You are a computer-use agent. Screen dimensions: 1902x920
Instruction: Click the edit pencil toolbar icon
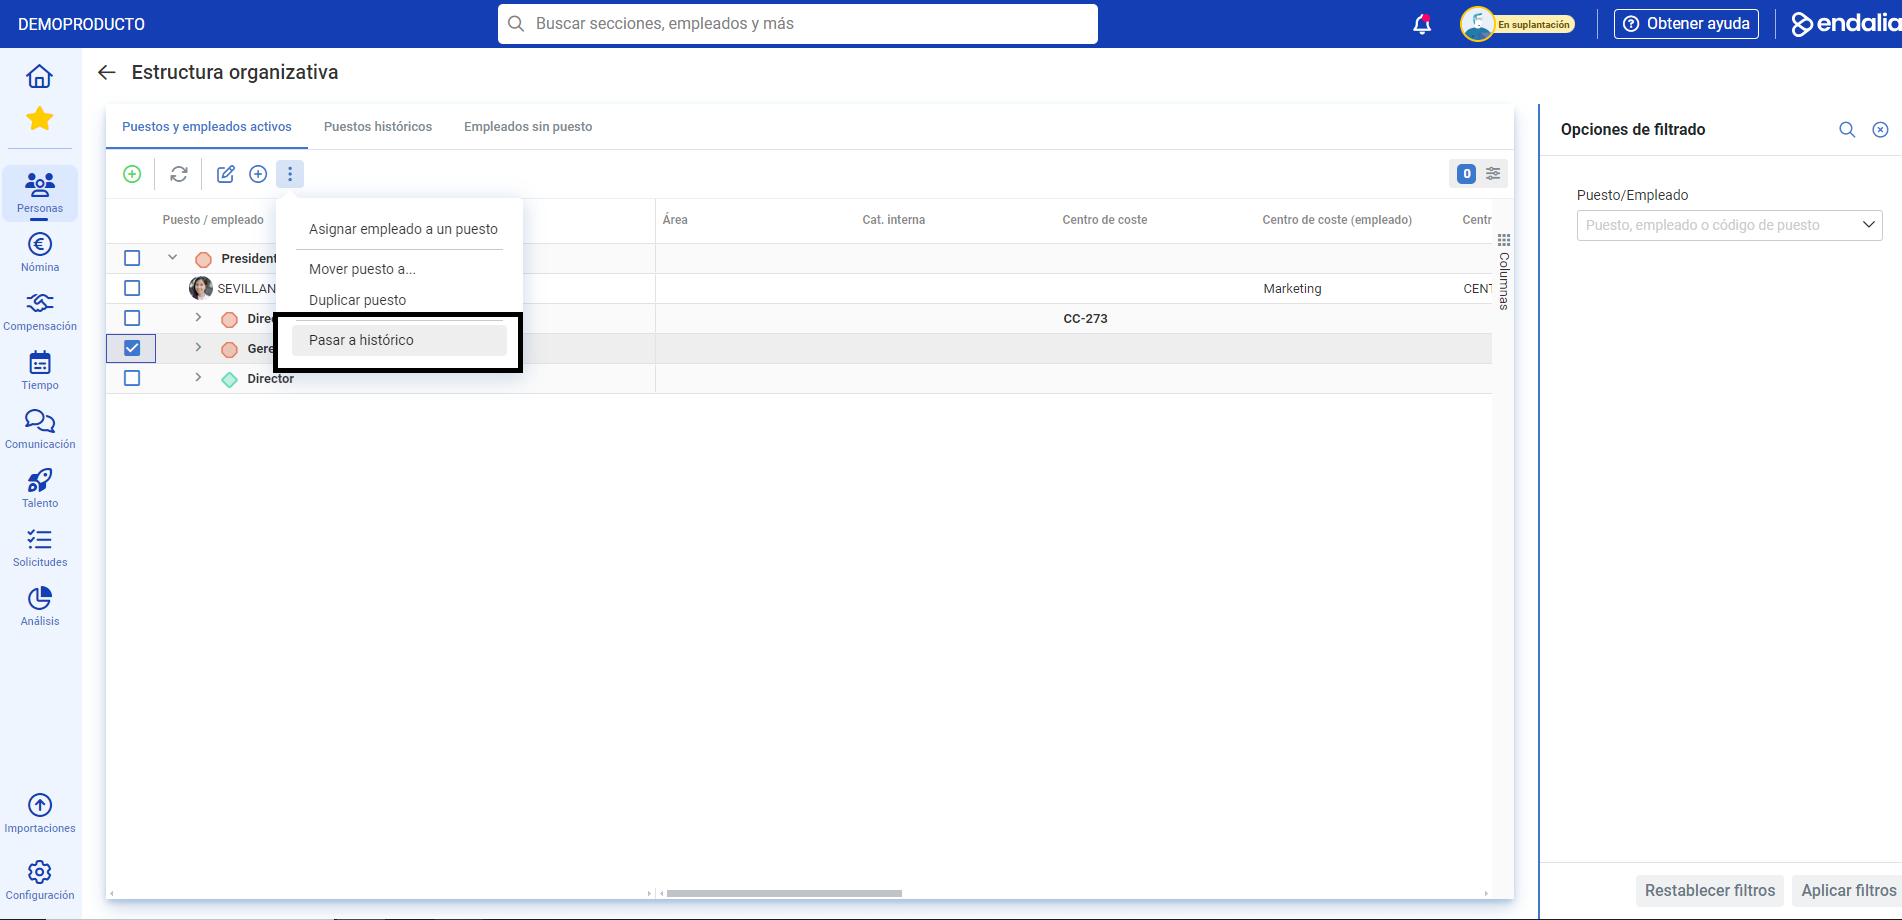(226, 174)
